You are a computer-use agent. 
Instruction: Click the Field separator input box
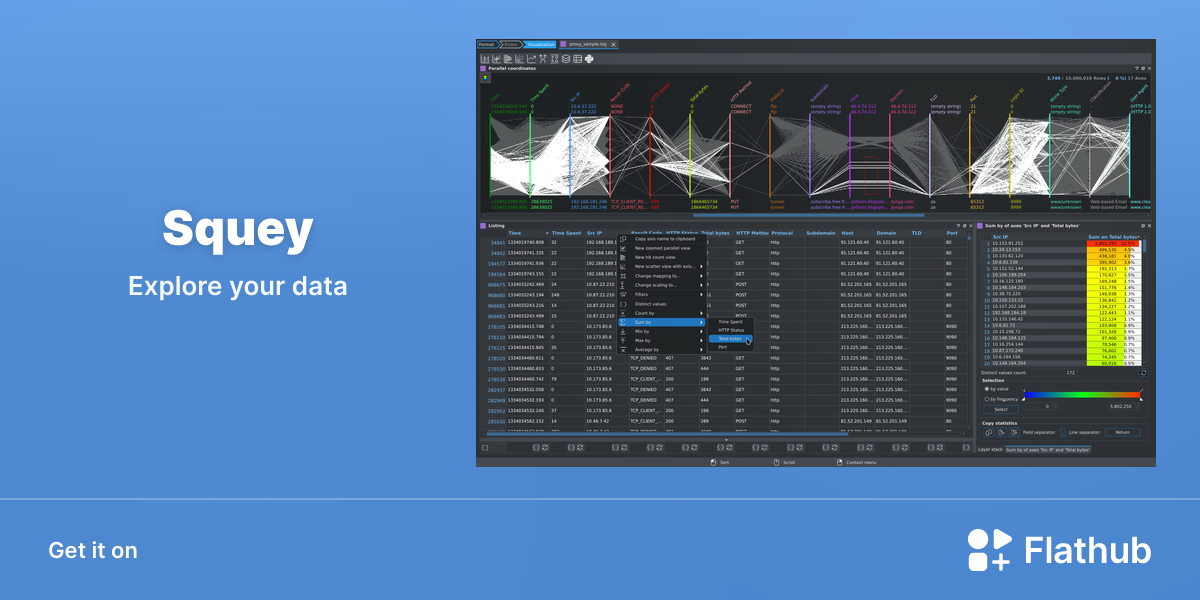point(1061,432)
